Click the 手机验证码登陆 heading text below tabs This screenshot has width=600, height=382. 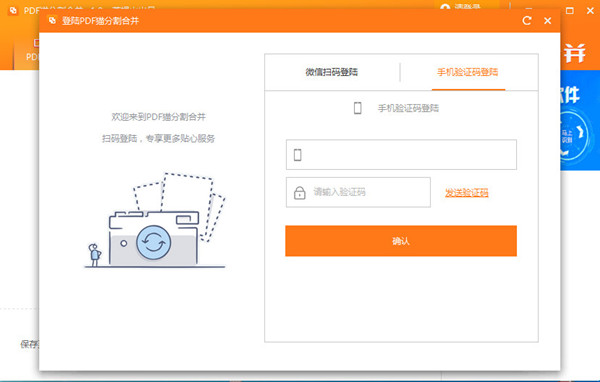408,108
